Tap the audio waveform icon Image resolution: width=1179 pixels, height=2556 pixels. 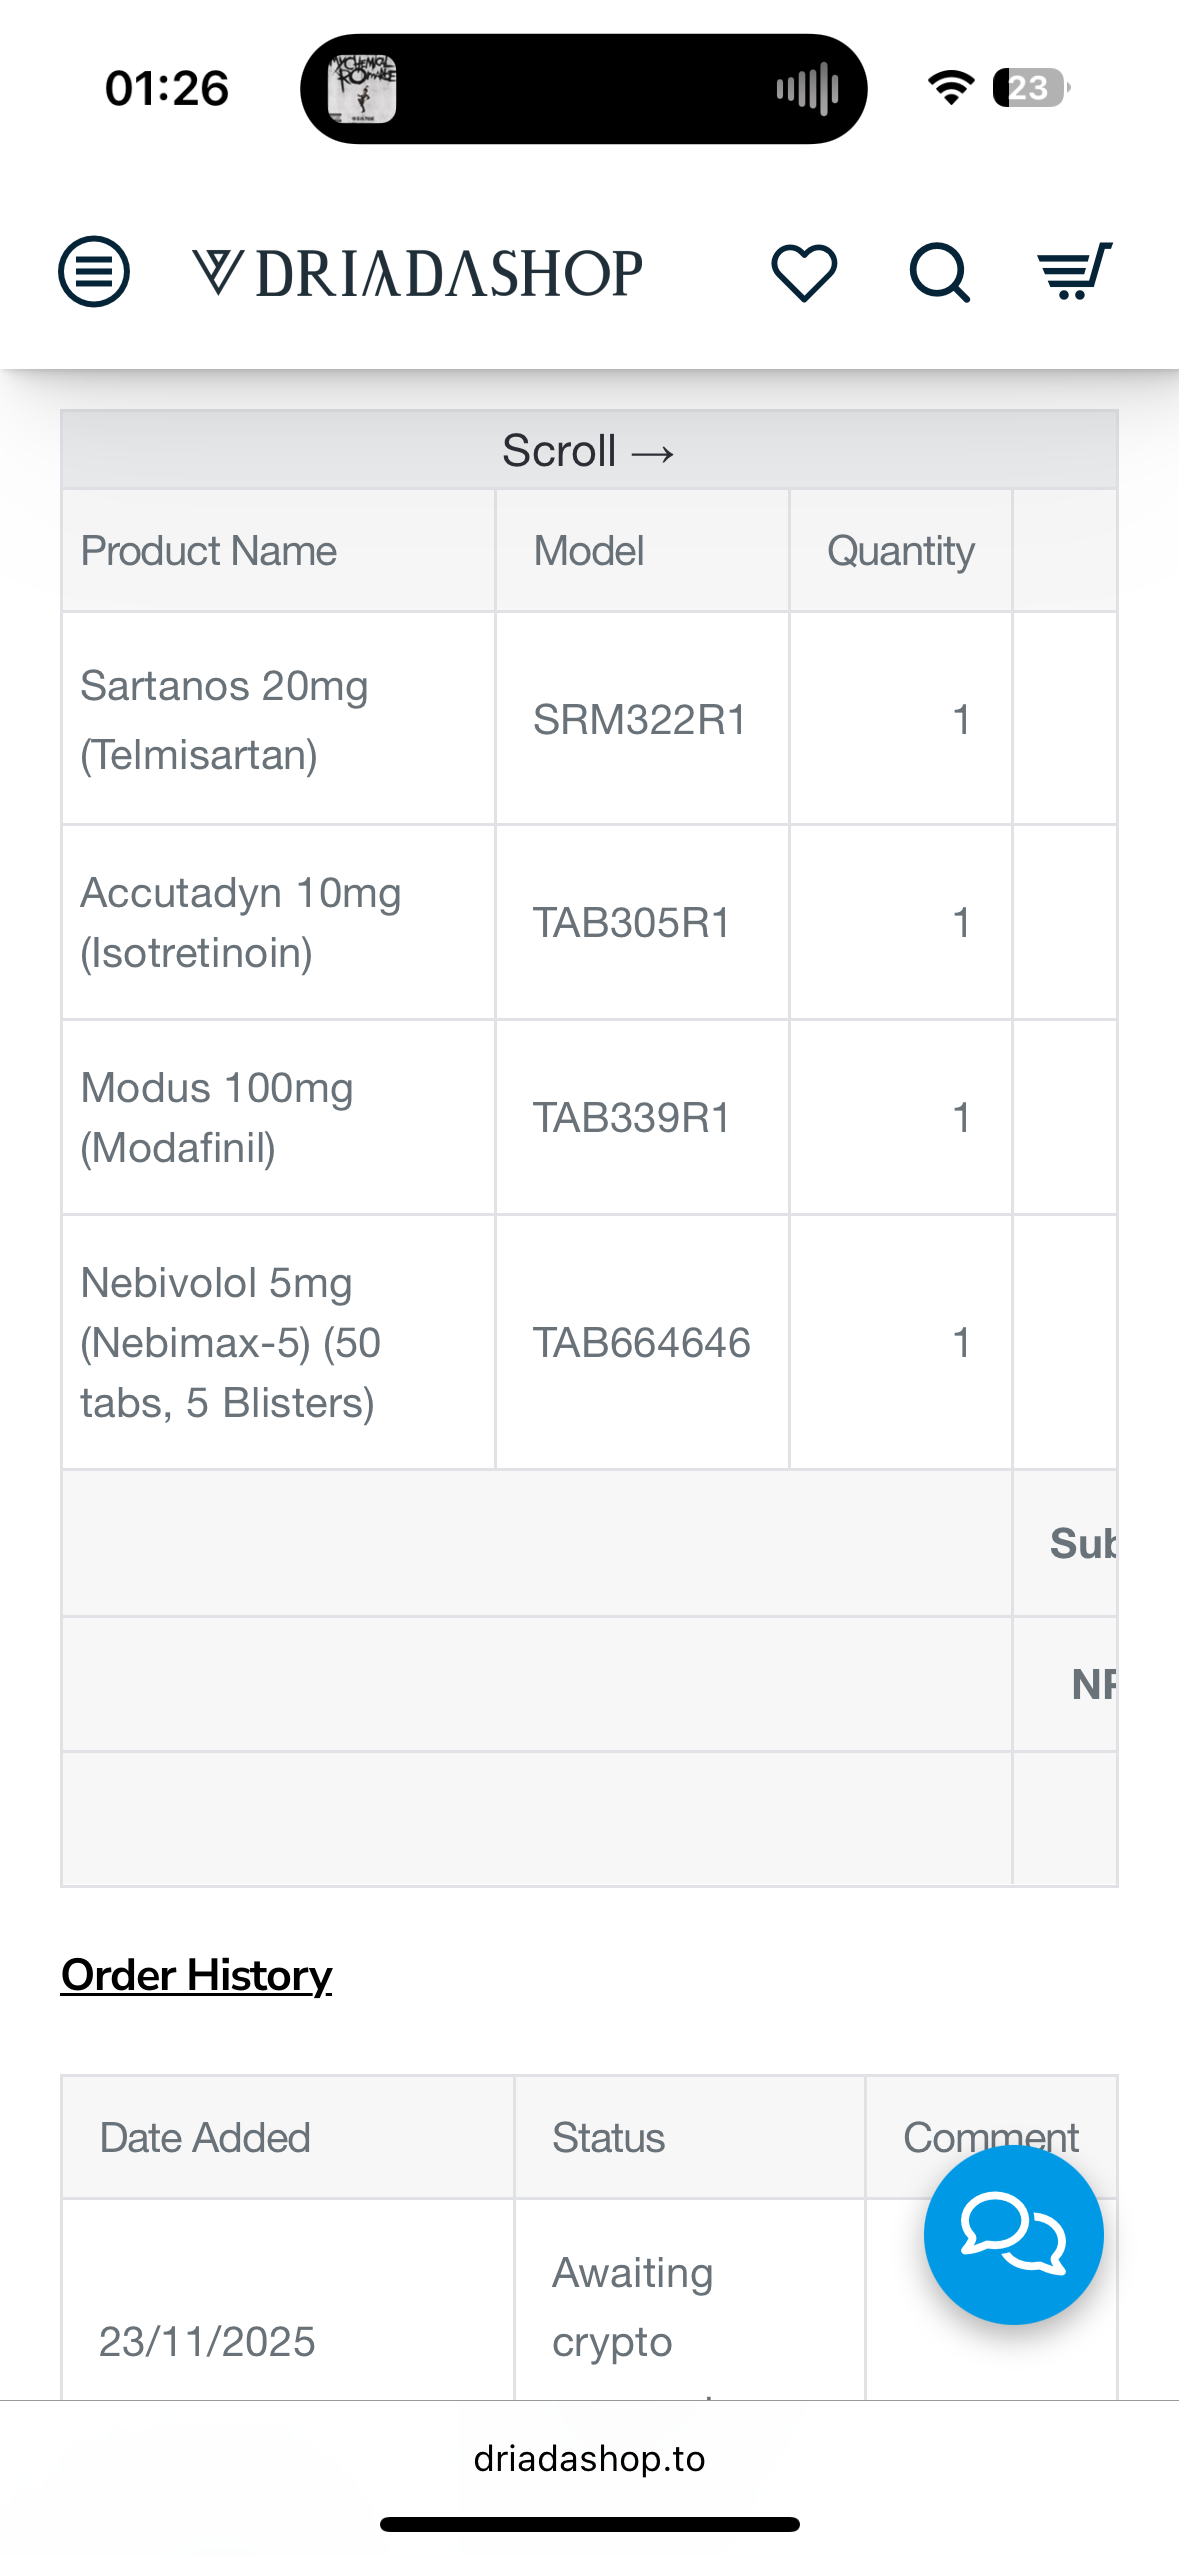coord(807,89)
